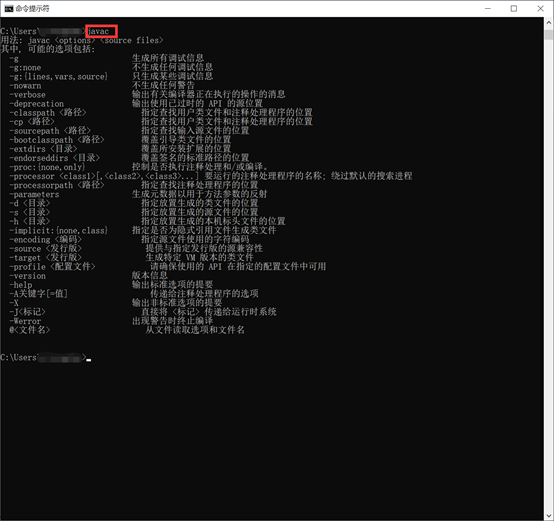
Task: Click the description '版本信息'
Action: click(x=150, y=276)
